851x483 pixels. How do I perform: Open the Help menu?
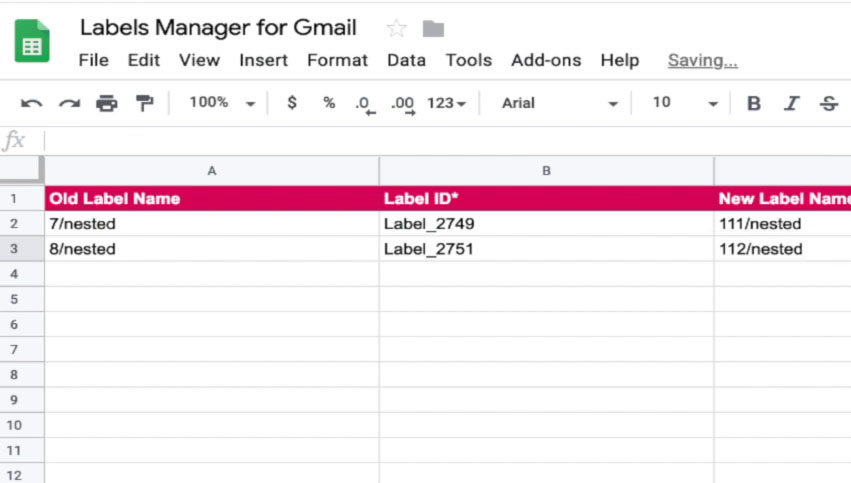coord(620,60)
